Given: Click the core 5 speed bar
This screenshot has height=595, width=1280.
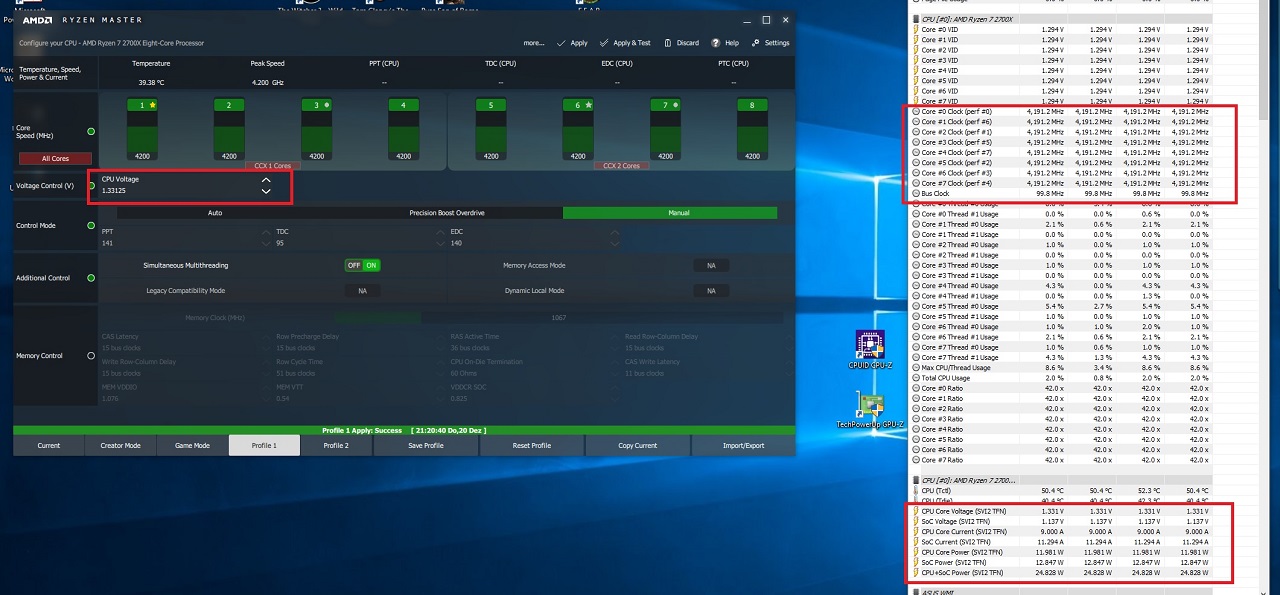Looking at the screenshot, I should [x=491, y=130].
